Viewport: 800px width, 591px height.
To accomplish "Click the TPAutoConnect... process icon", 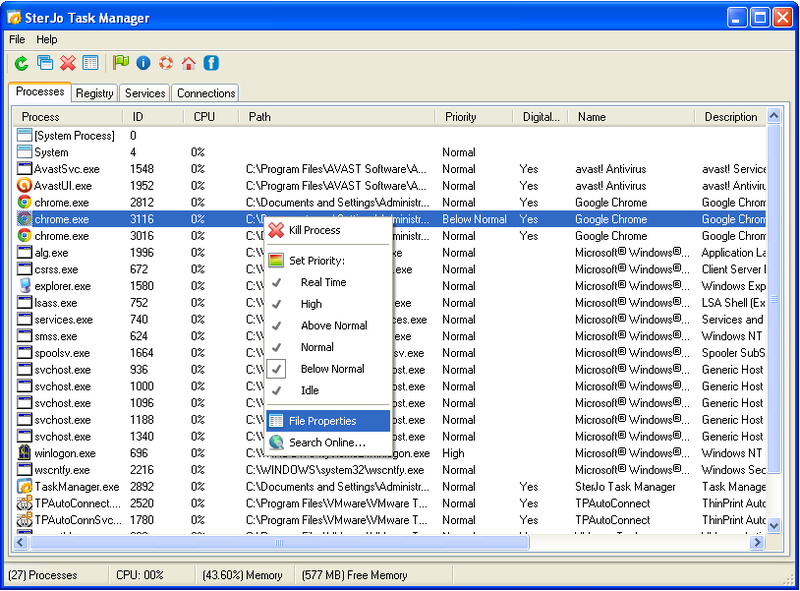I will pyautogui.click(x=24, y=503).
